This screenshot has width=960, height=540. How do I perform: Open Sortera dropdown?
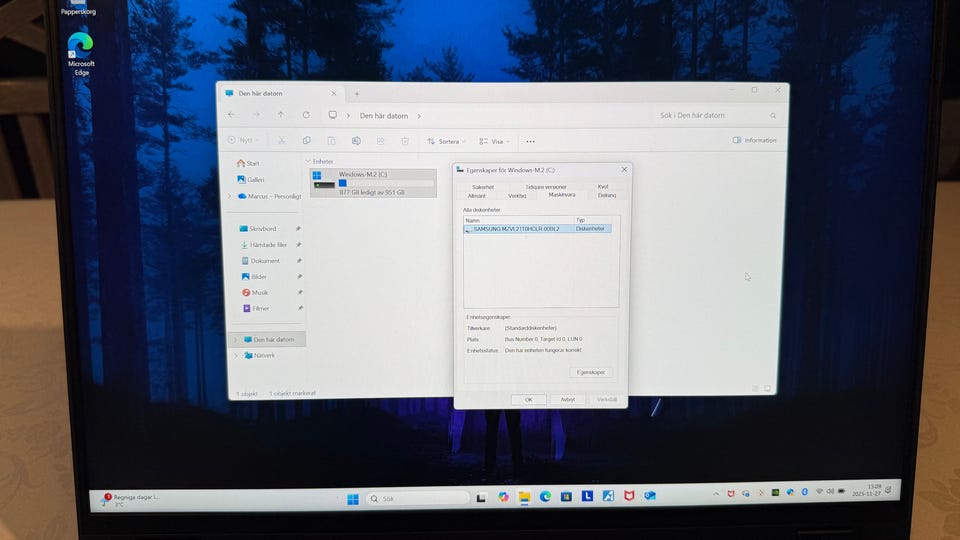446,141
